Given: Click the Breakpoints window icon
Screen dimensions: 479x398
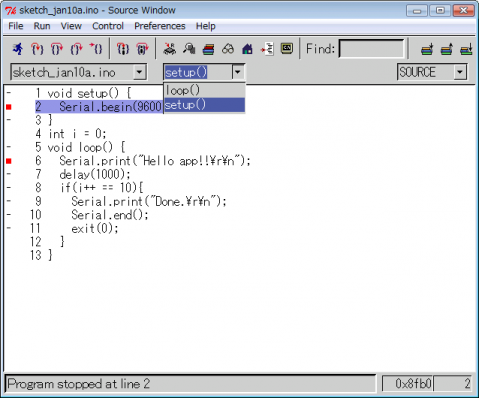Looking at the screenshot, I should click(268, 49).
